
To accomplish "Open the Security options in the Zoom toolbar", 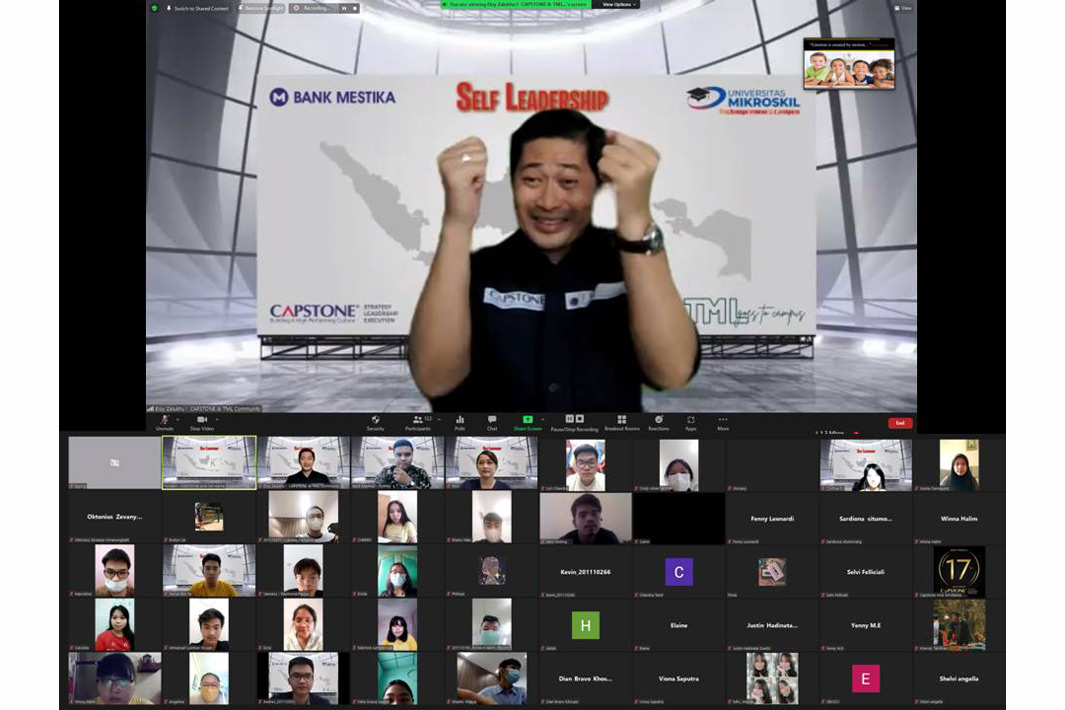I will pos(376,423).
